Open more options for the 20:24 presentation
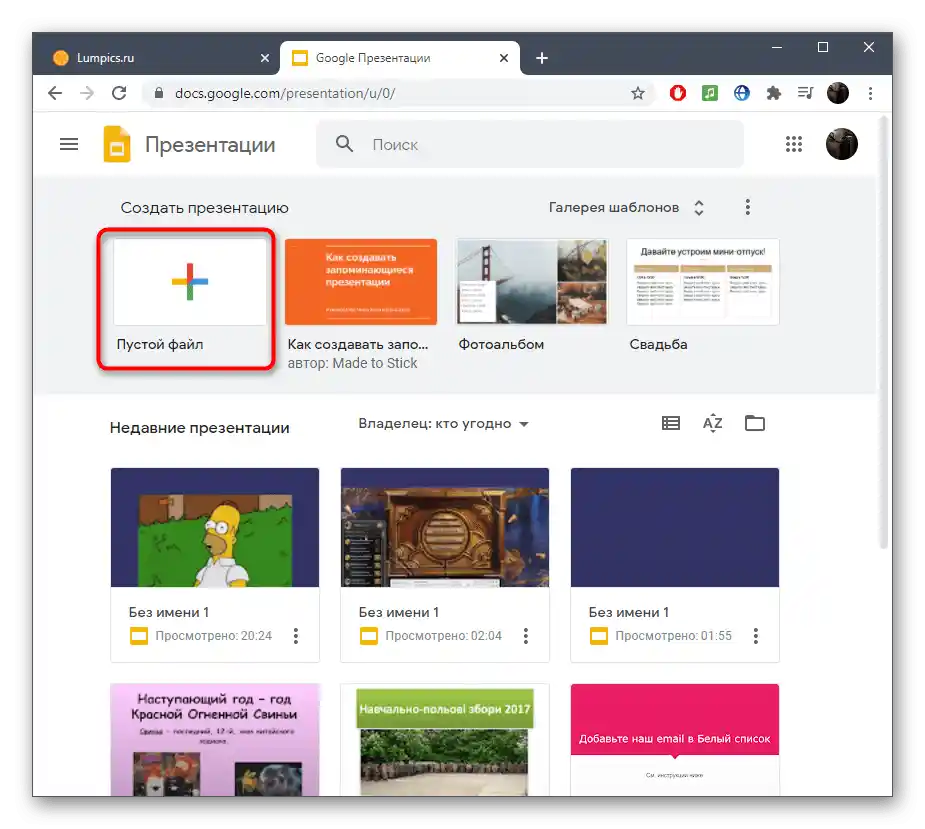Screen dimensions: 925x829 (296, 635)
